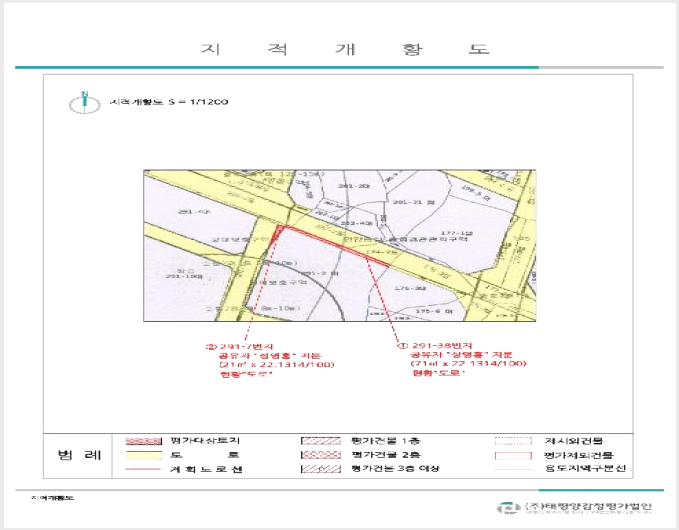Viewport: 679px width, 530px height.
Task: Click the 평가제외건물 legend label
Action: tap(579, 455)
